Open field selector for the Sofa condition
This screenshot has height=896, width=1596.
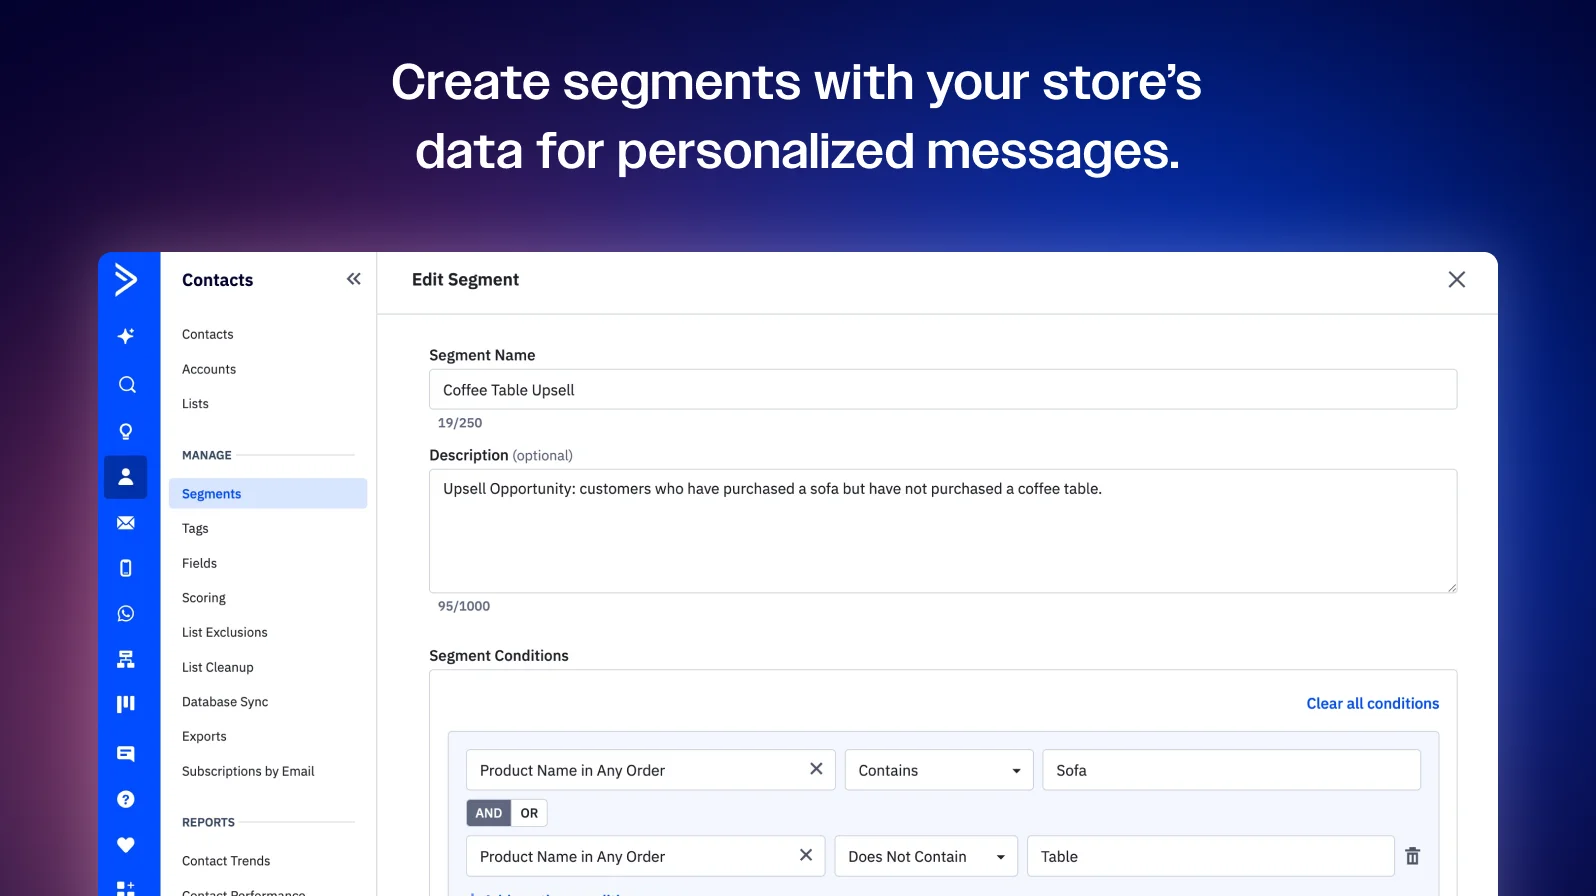tap(650, 770)
